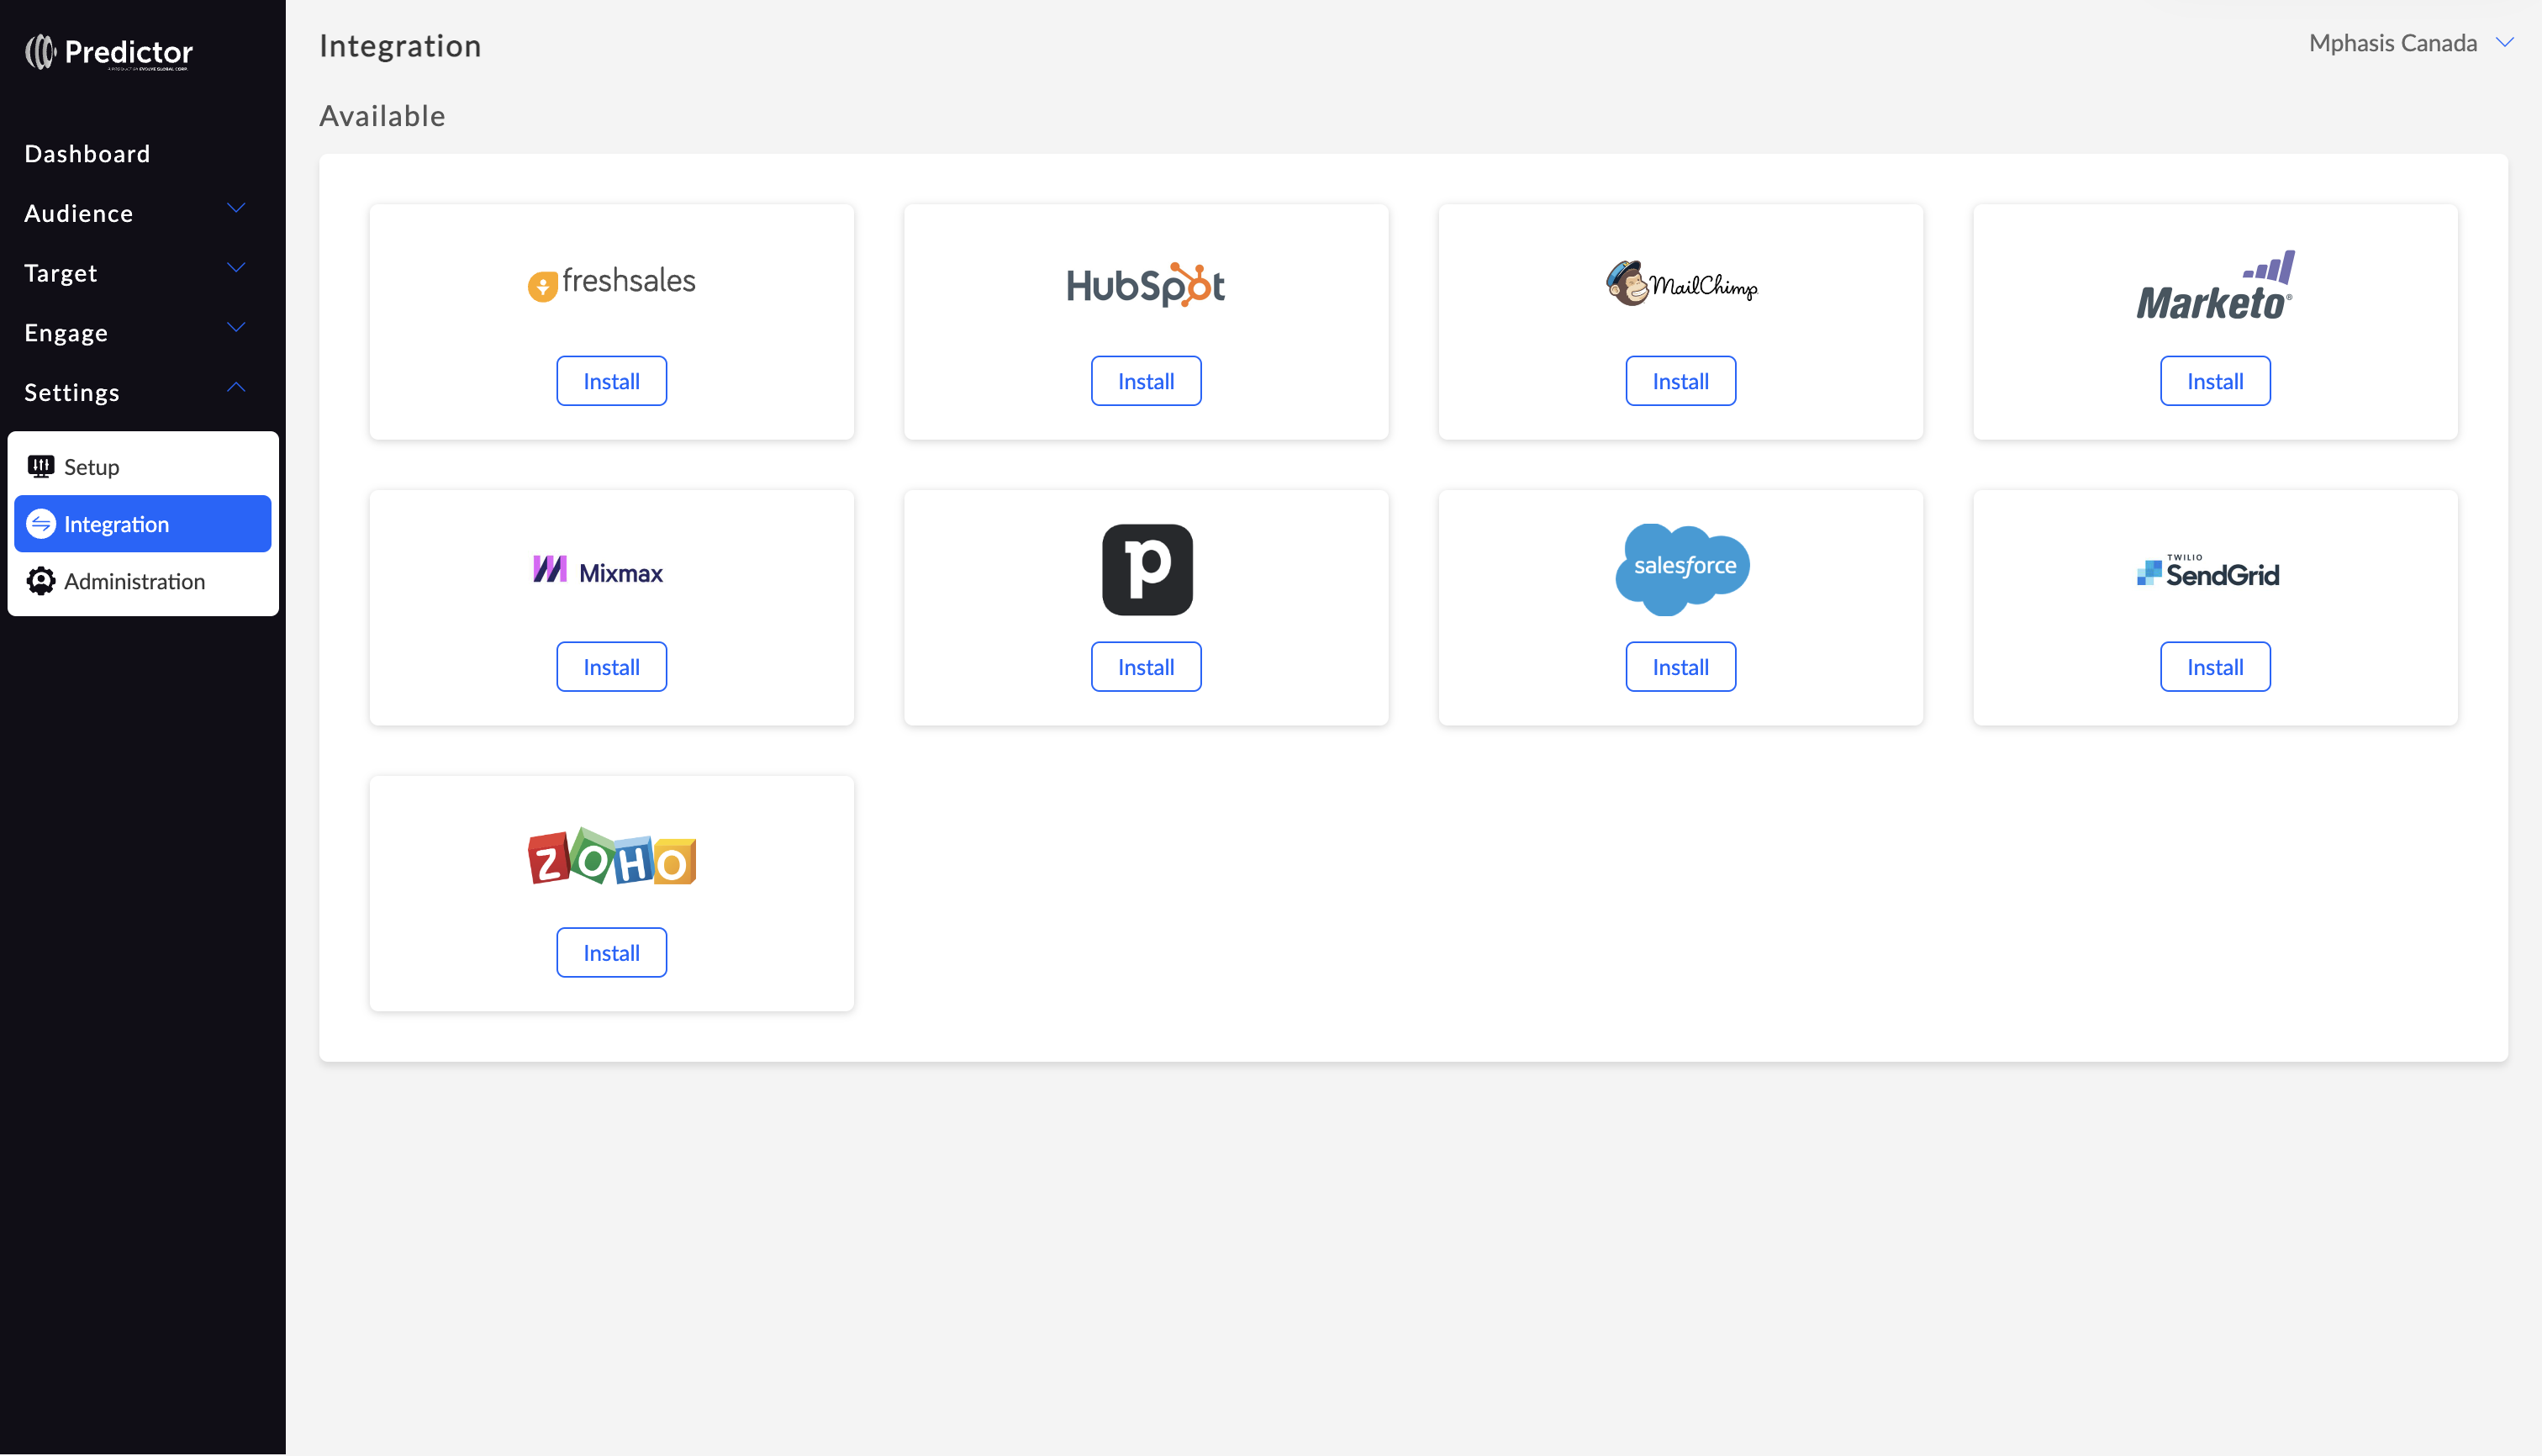Click the Setup monitor icon
Image resolution: width=2542 pixels, height=1456 pixels.
(41, 466)
